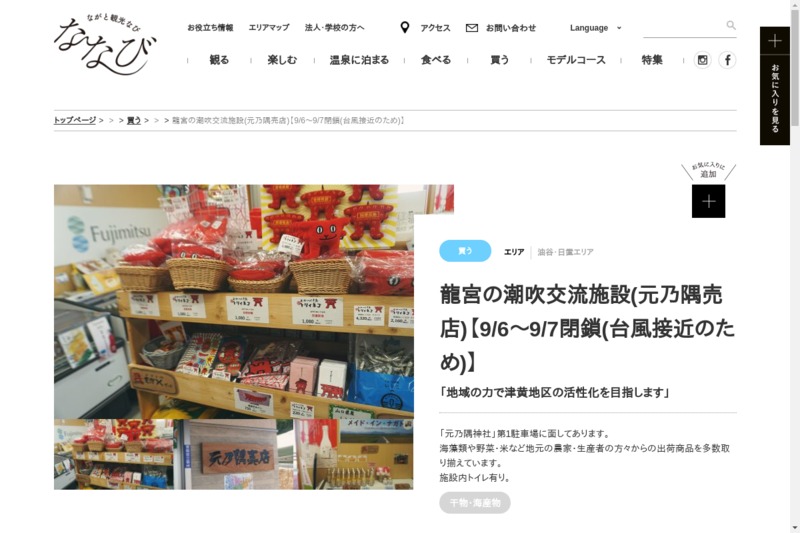Screen dimensions: 800x533
Task: Click the access map pin icon
Action: [x=405, y=28]
